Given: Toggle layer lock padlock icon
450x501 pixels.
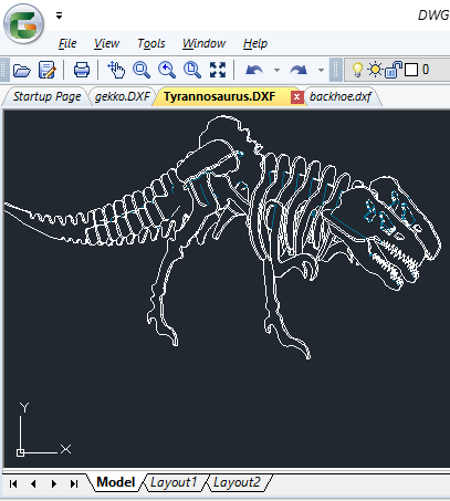Looking at the screenshot, I should [x=393, y=70].
